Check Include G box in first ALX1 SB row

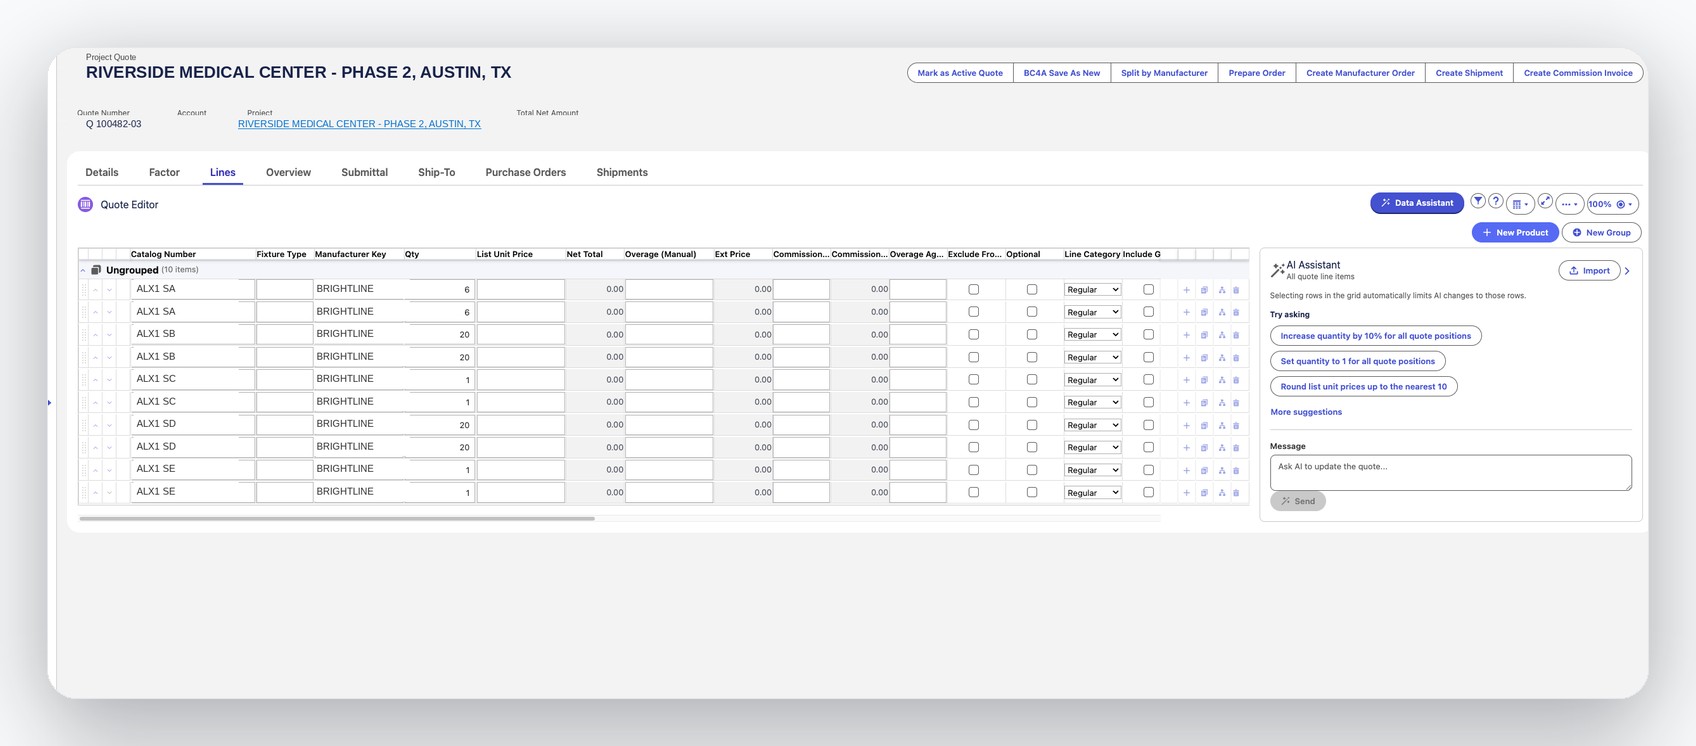tap(1148, 335)
